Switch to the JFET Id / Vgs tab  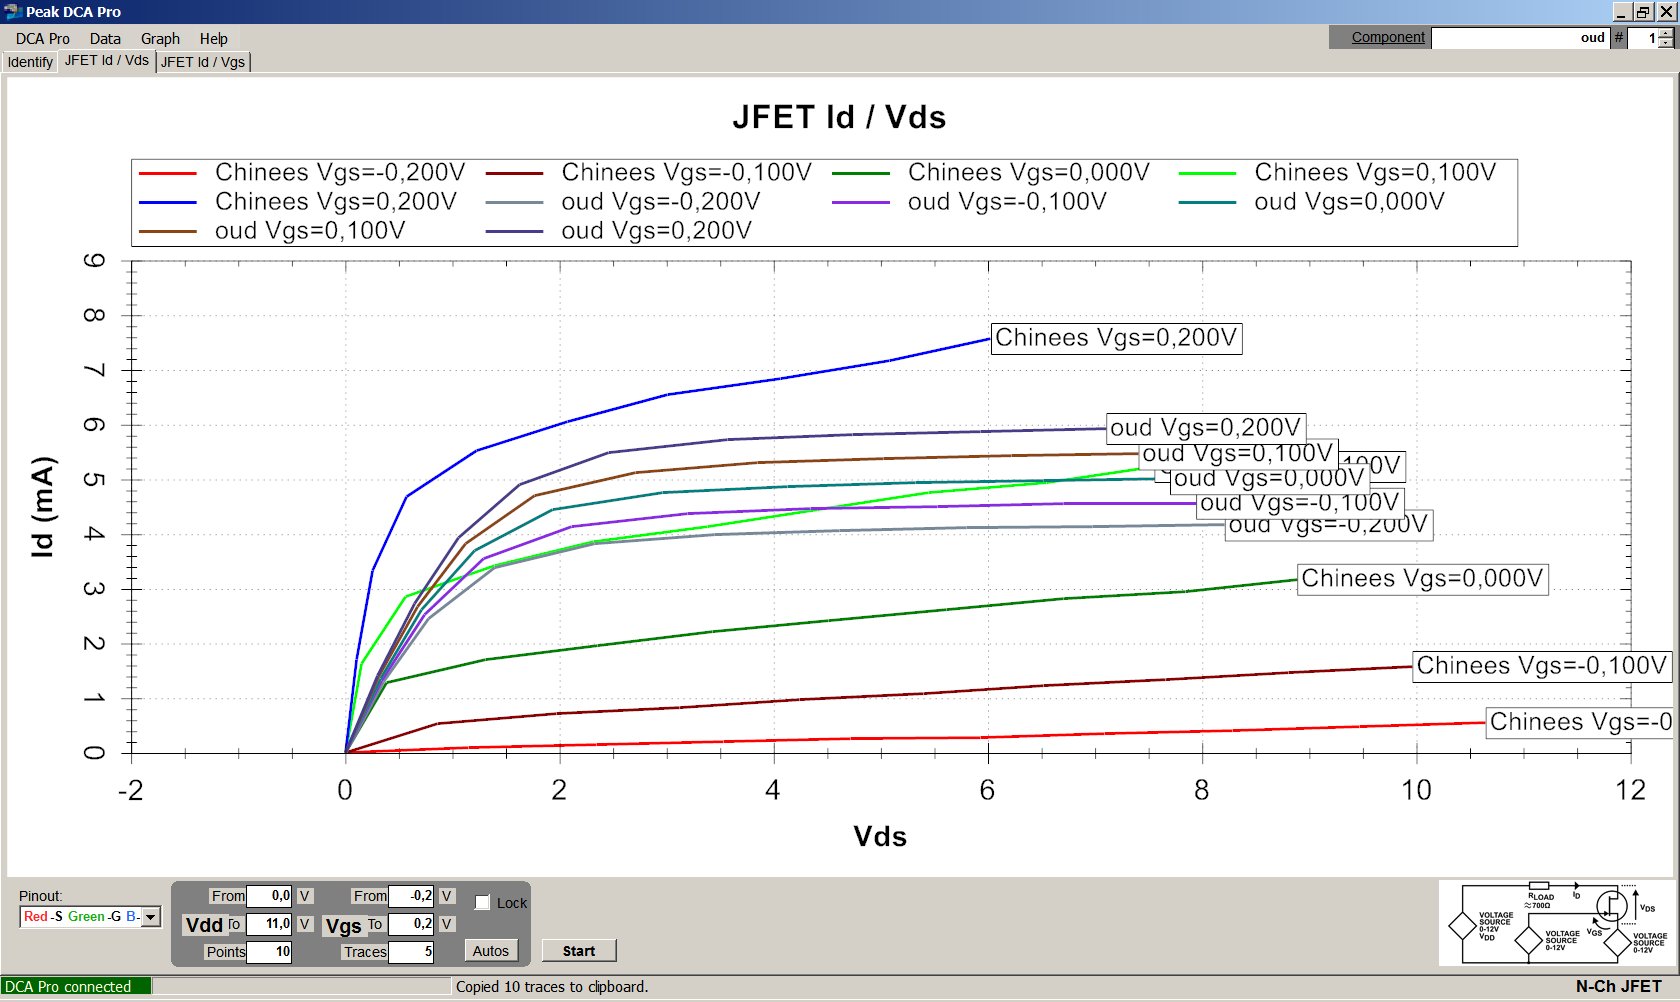coord(203,62)
